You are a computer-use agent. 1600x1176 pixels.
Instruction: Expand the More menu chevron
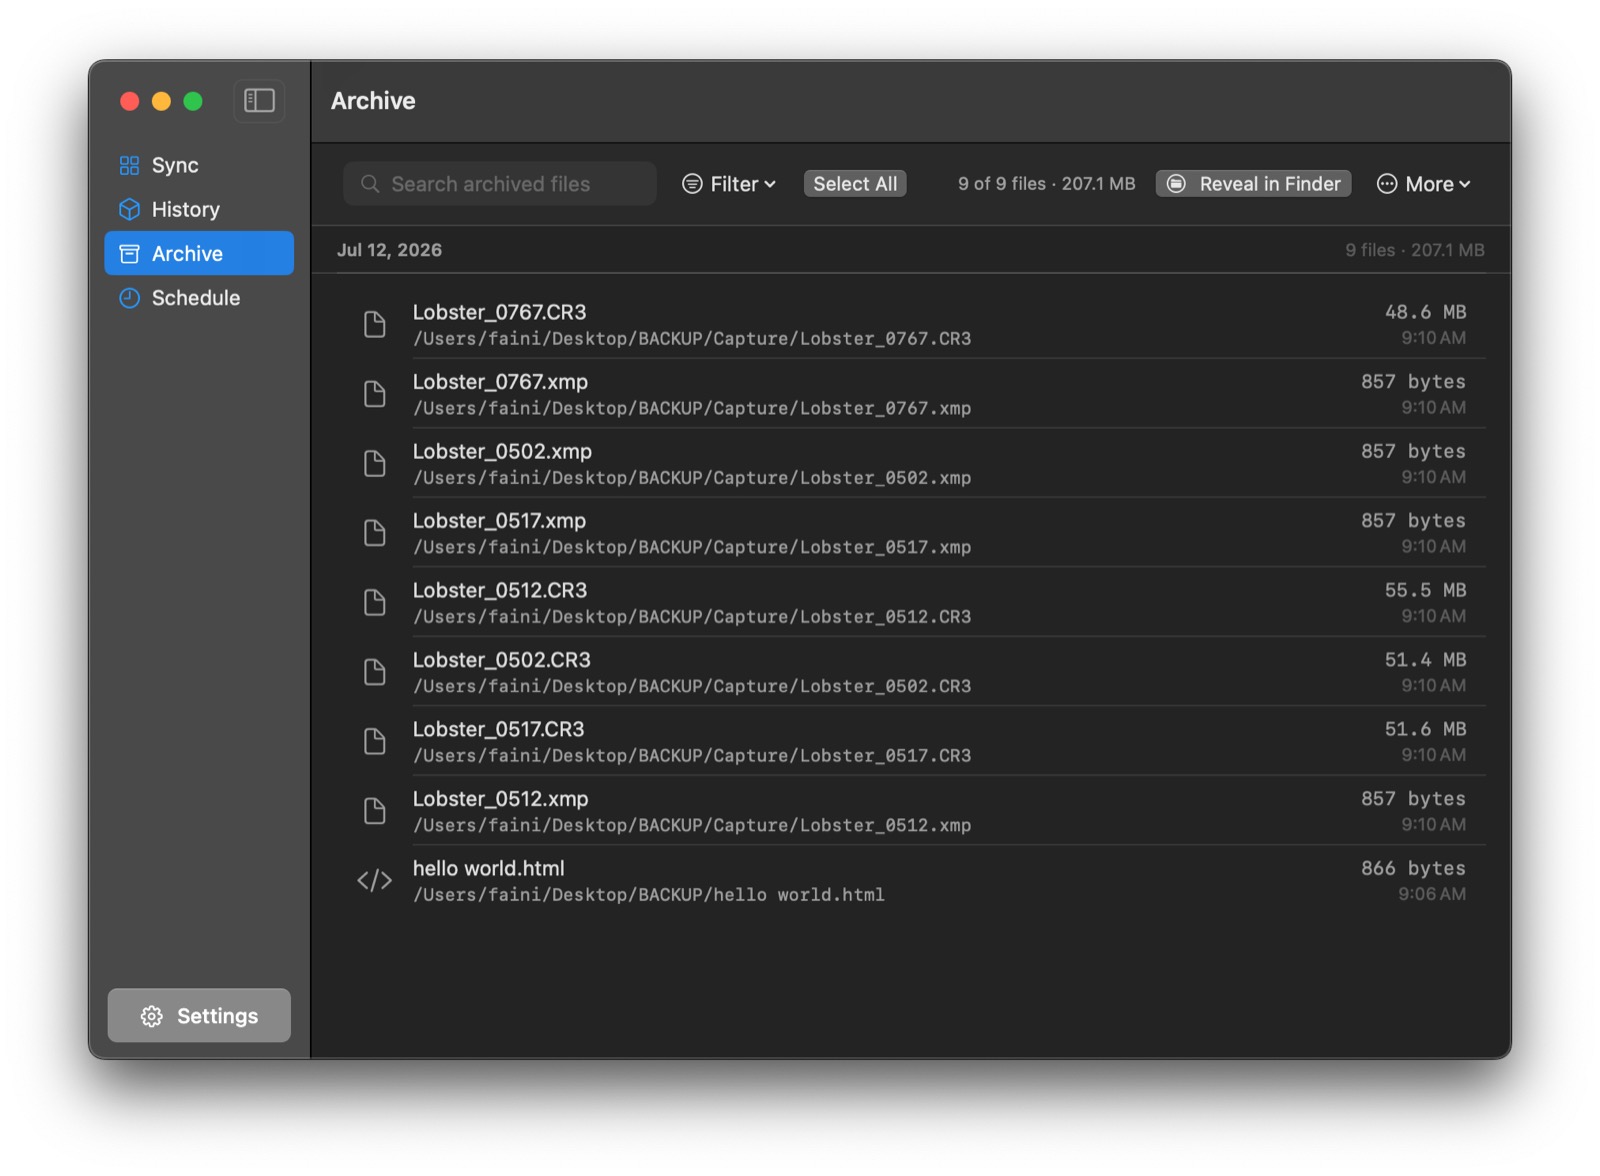click(1465, 184)
